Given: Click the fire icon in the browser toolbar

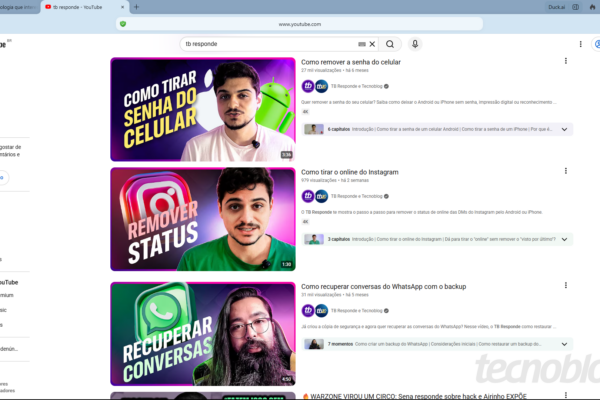Looking at the screenshot, I should (x=592, y=7).
